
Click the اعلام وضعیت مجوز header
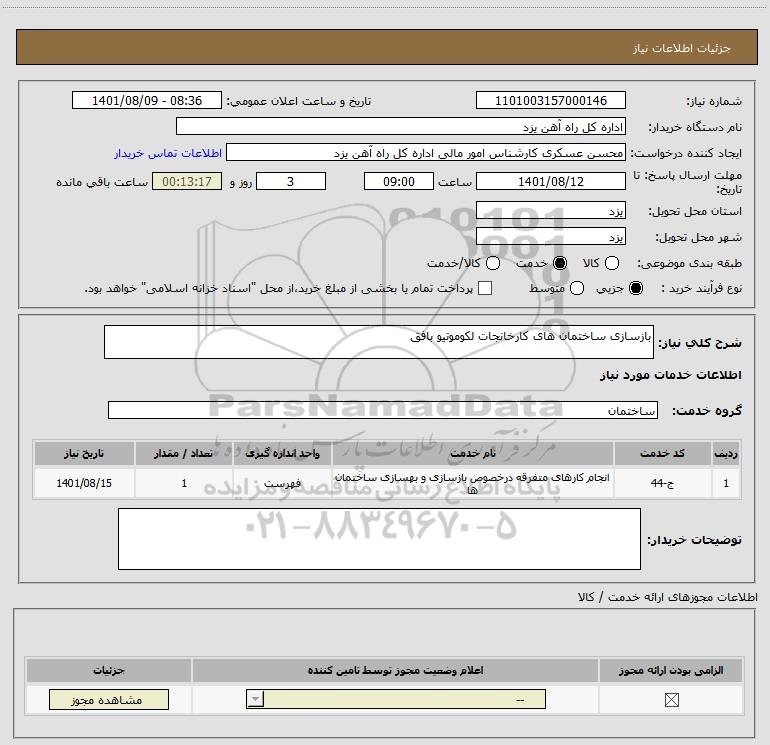(395, 670)
